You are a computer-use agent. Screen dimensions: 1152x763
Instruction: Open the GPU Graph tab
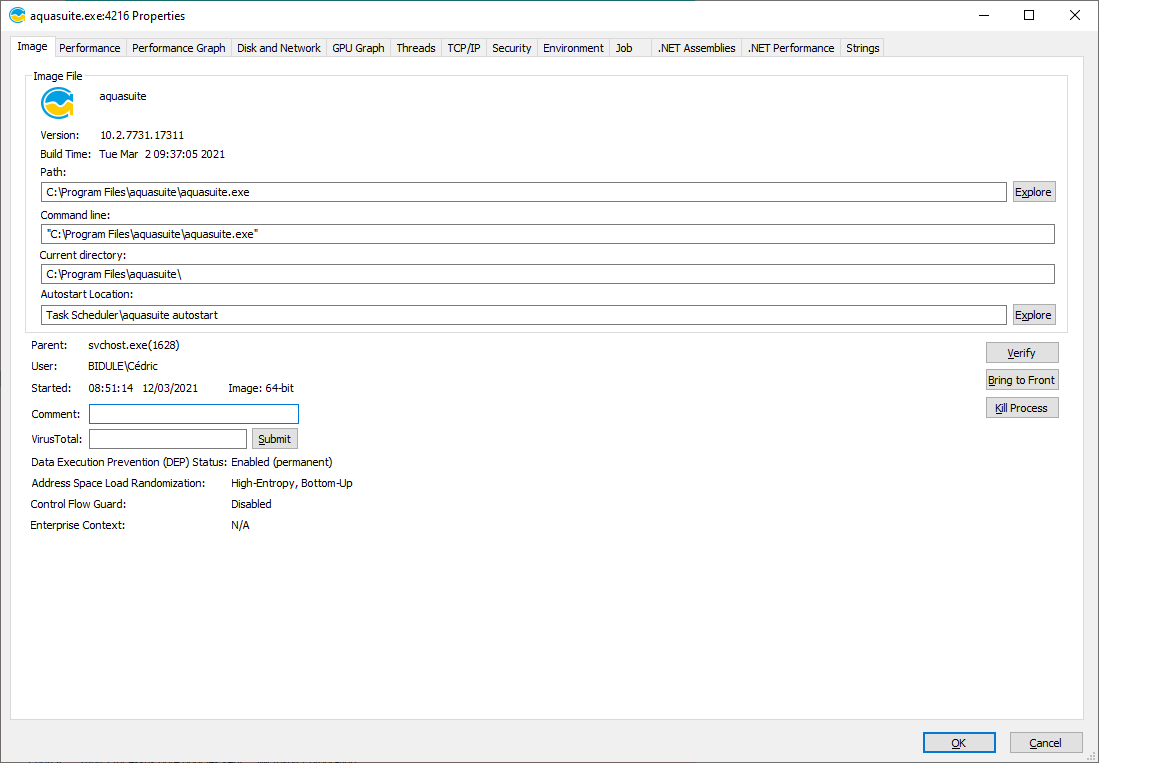point(358,48)
